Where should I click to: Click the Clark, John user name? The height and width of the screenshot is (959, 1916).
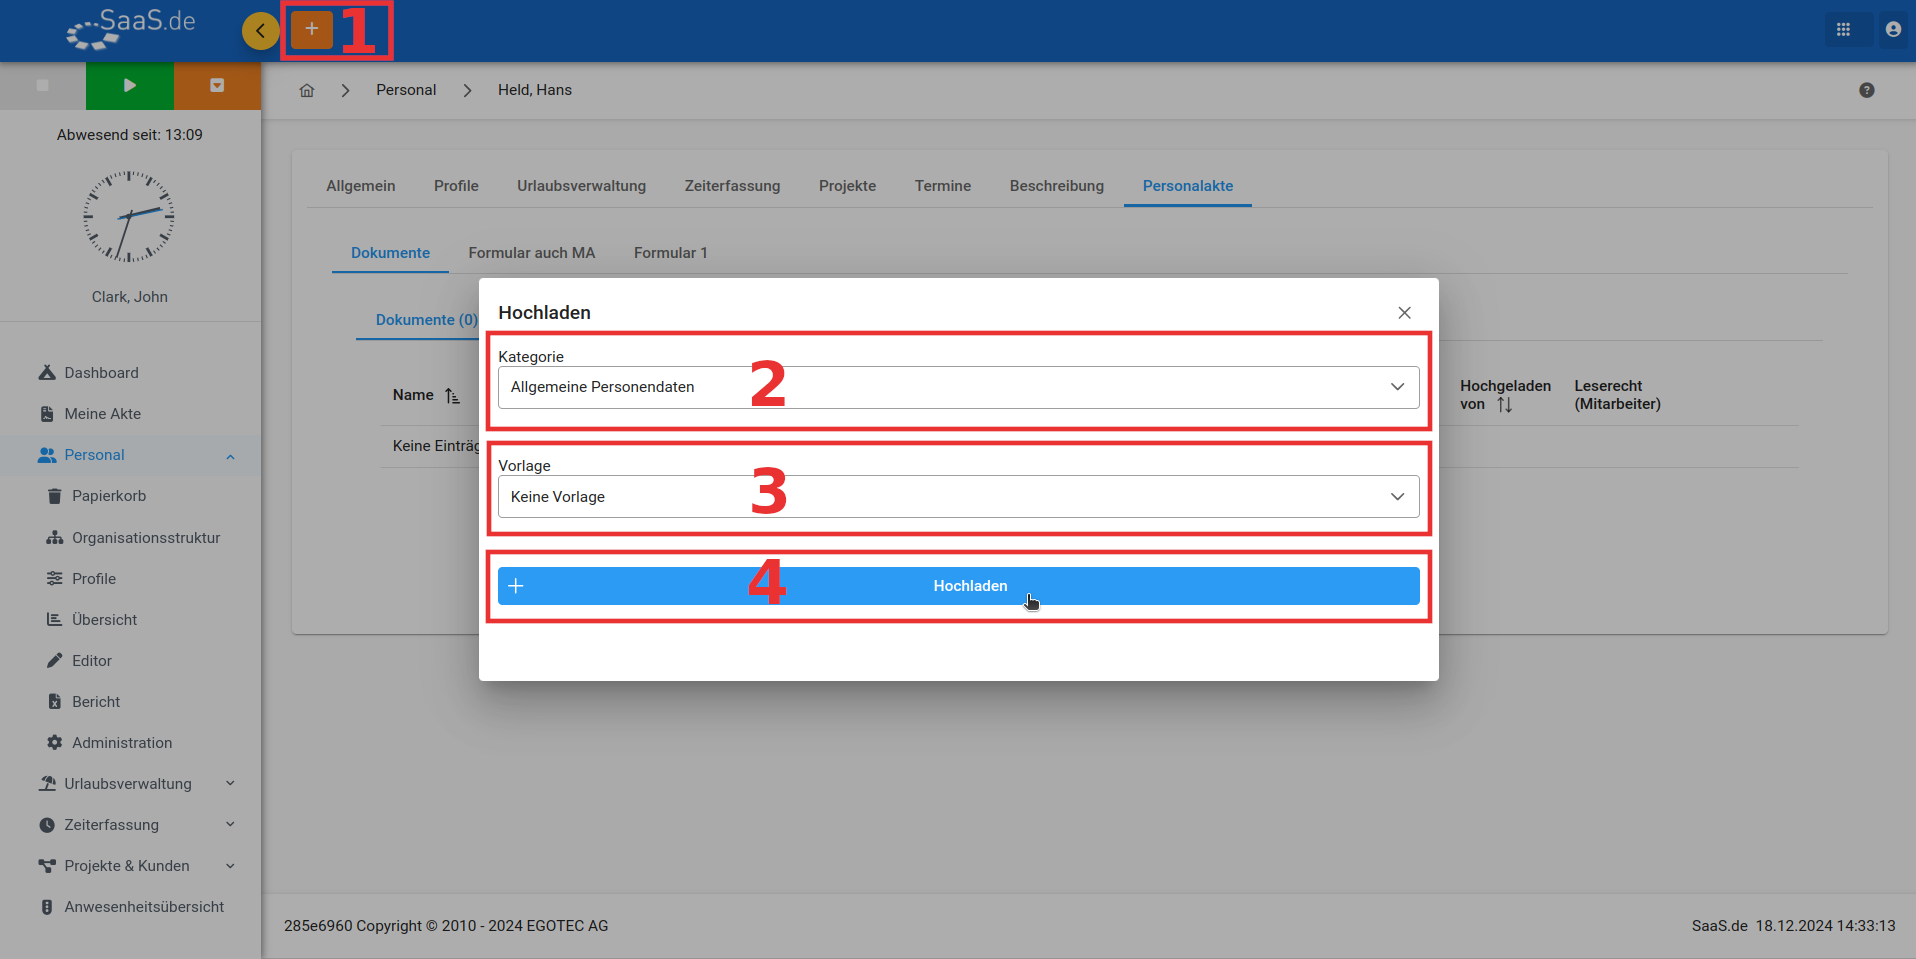click(x=130, y=297)
